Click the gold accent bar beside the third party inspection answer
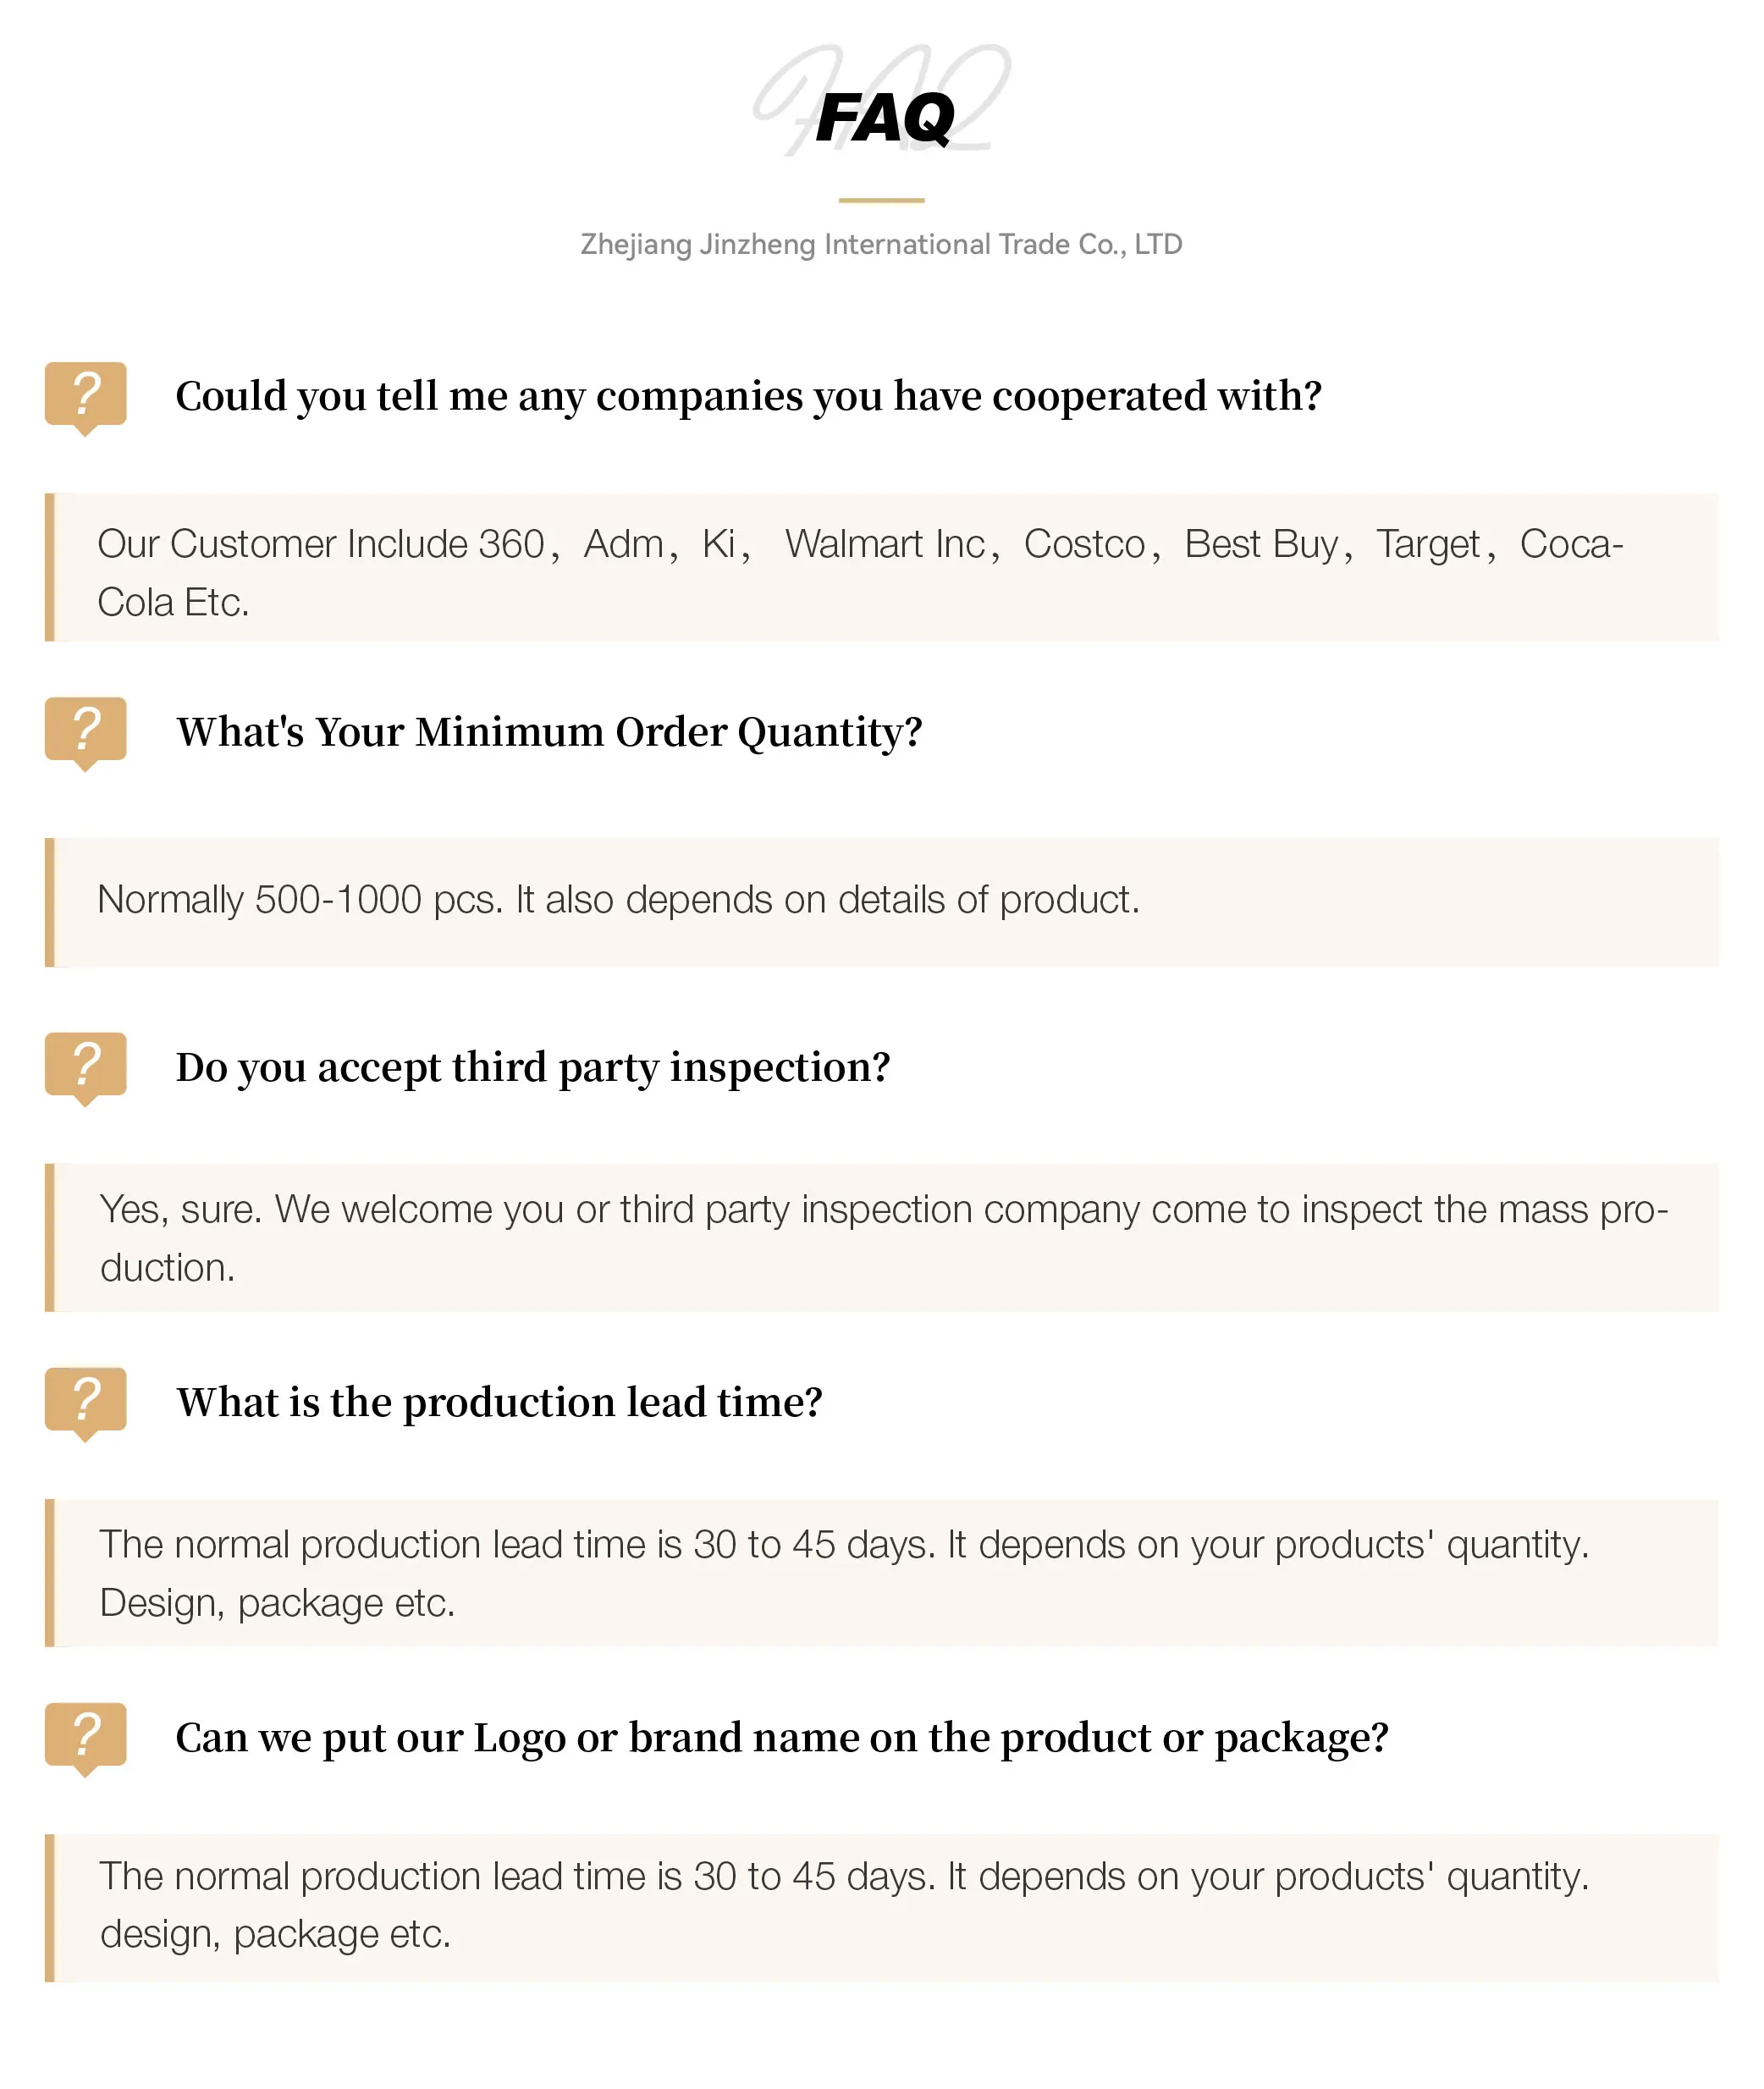The image size is (1764, 2089). tap(50, 1237)
